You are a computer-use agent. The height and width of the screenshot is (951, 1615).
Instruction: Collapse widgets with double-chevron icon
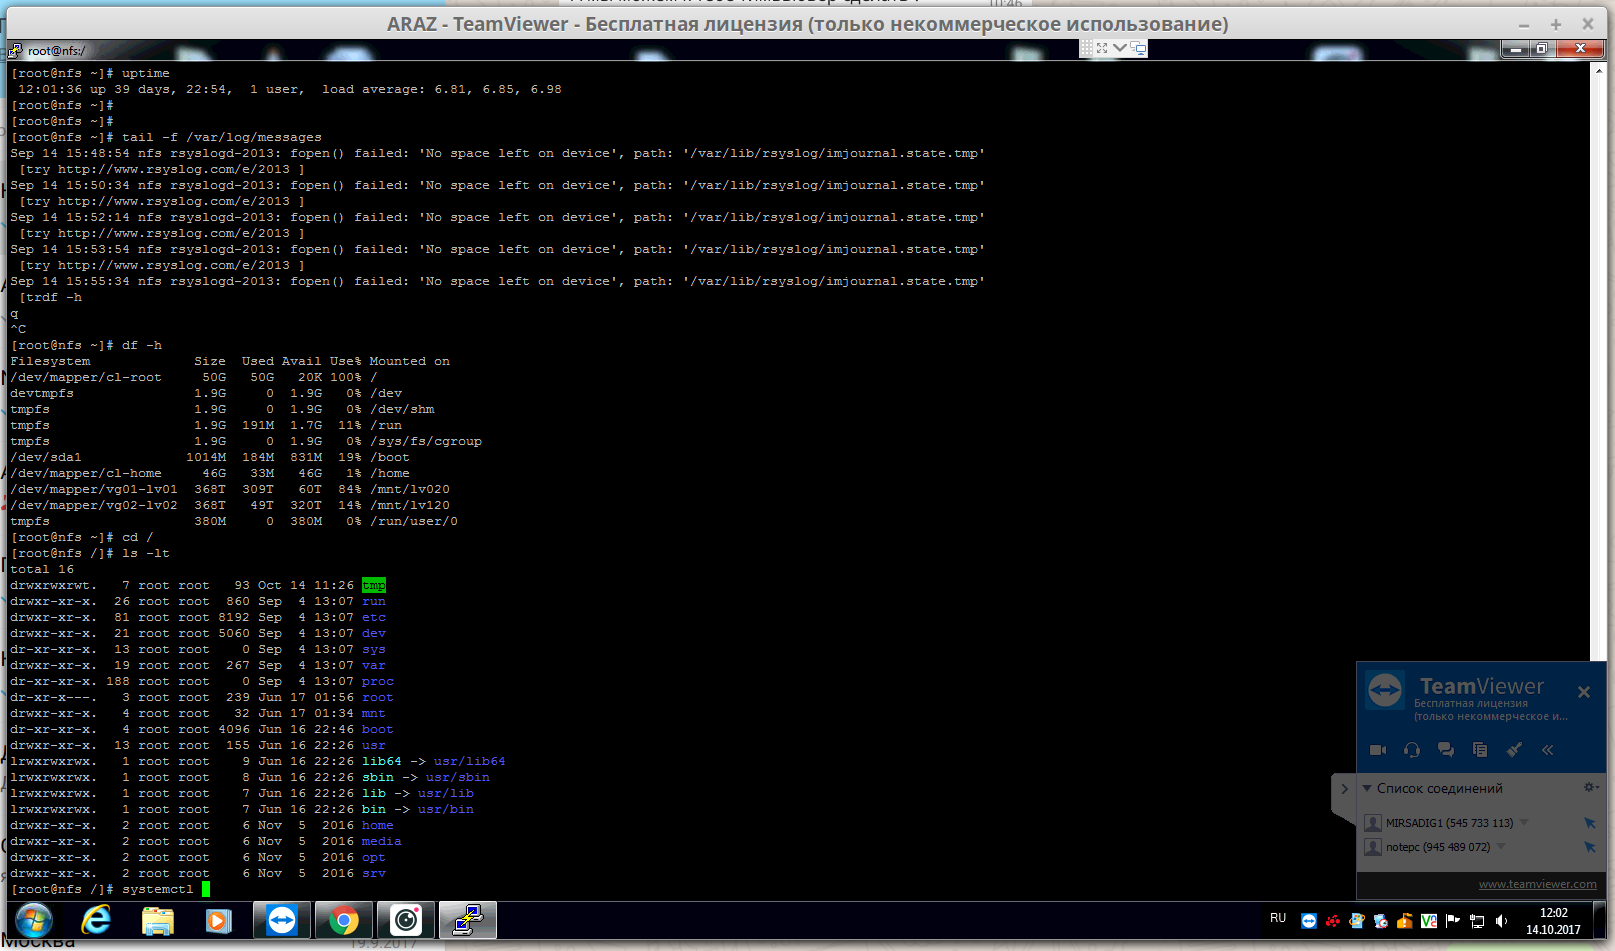point(1548,750)
